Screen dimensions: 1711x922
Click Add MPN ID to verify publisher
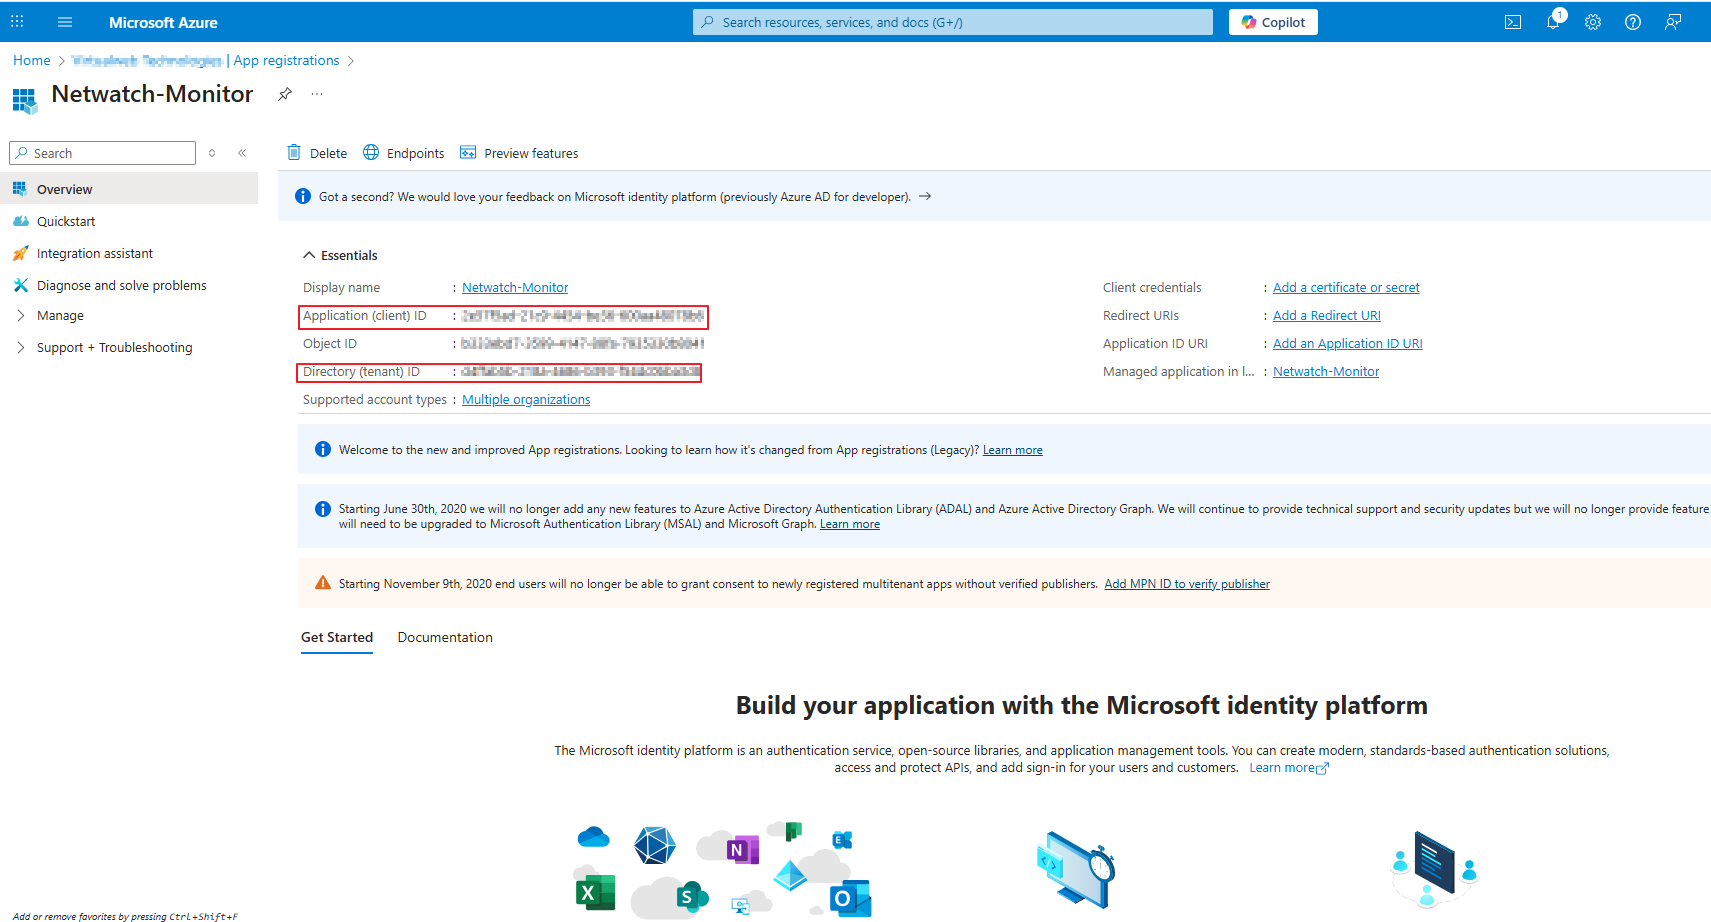[x=1187, y=584]
